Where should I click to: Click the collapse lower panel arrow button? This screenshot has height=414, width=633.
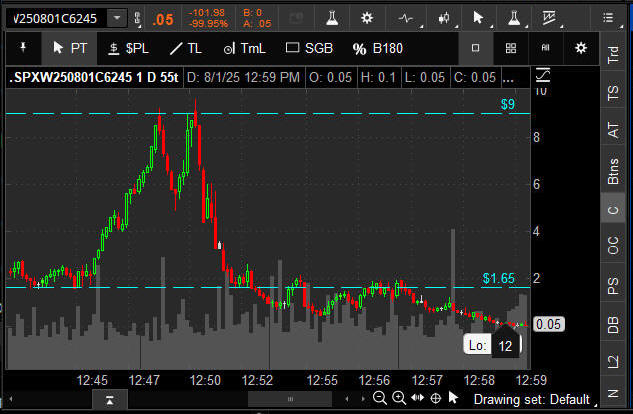[x=110, y=400]
